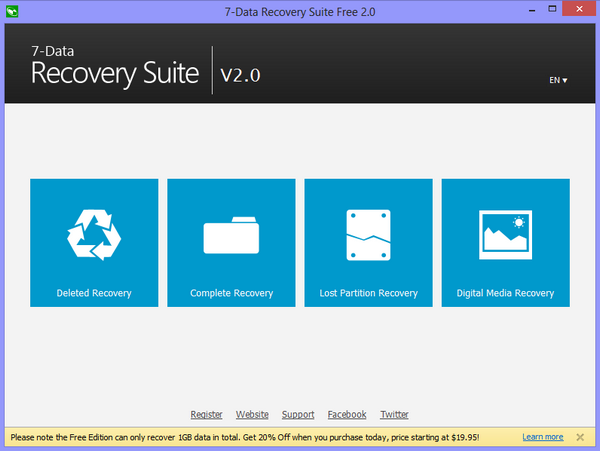
Task: Click the V2.0 version label
Action: pos(240,75)
